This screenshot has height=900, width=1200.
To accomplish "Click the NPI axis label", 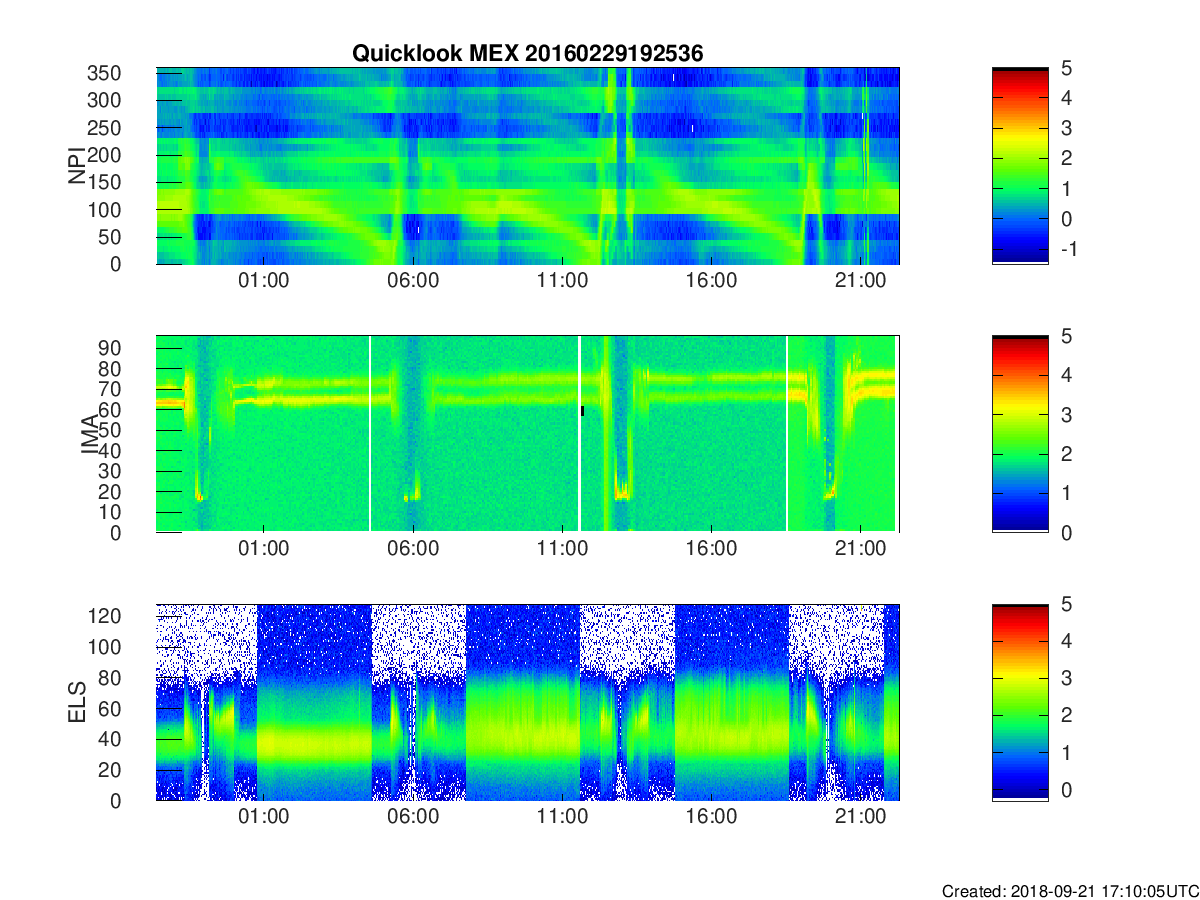I will pyautogui.click(x=77, y=165).
